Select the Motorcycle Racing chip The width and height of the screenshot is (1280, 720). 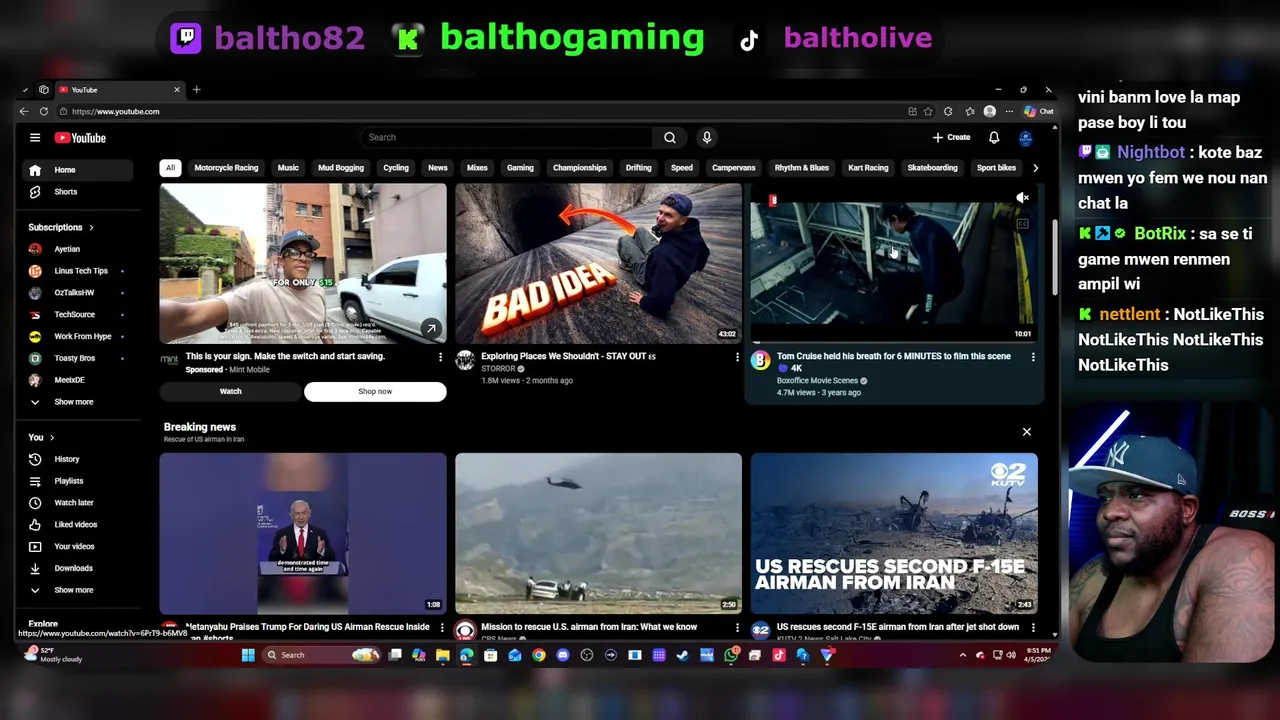coord(226,168)
